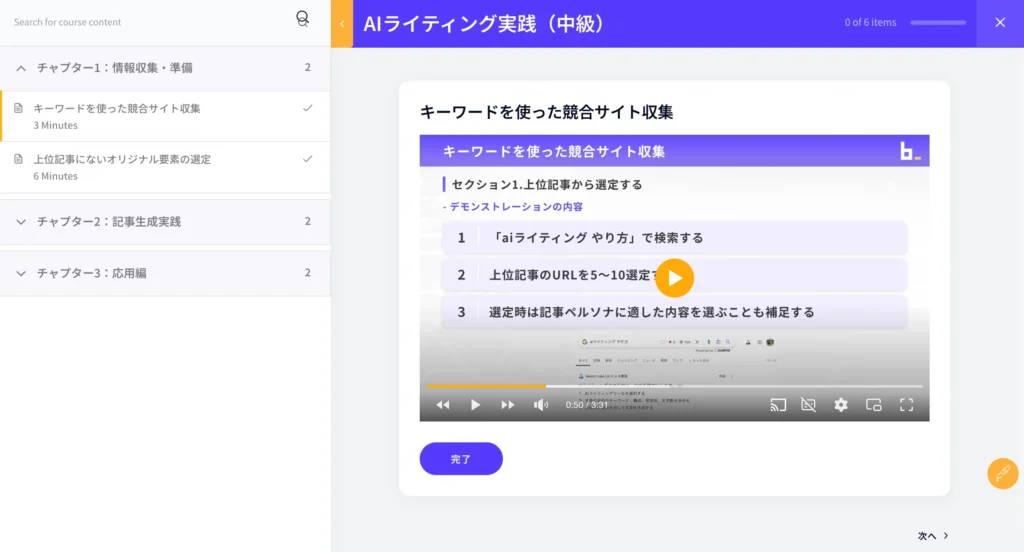Screen dimensions: 1024x552
Task: Mute the video using the speaker icon
Action: click(541, 405)
